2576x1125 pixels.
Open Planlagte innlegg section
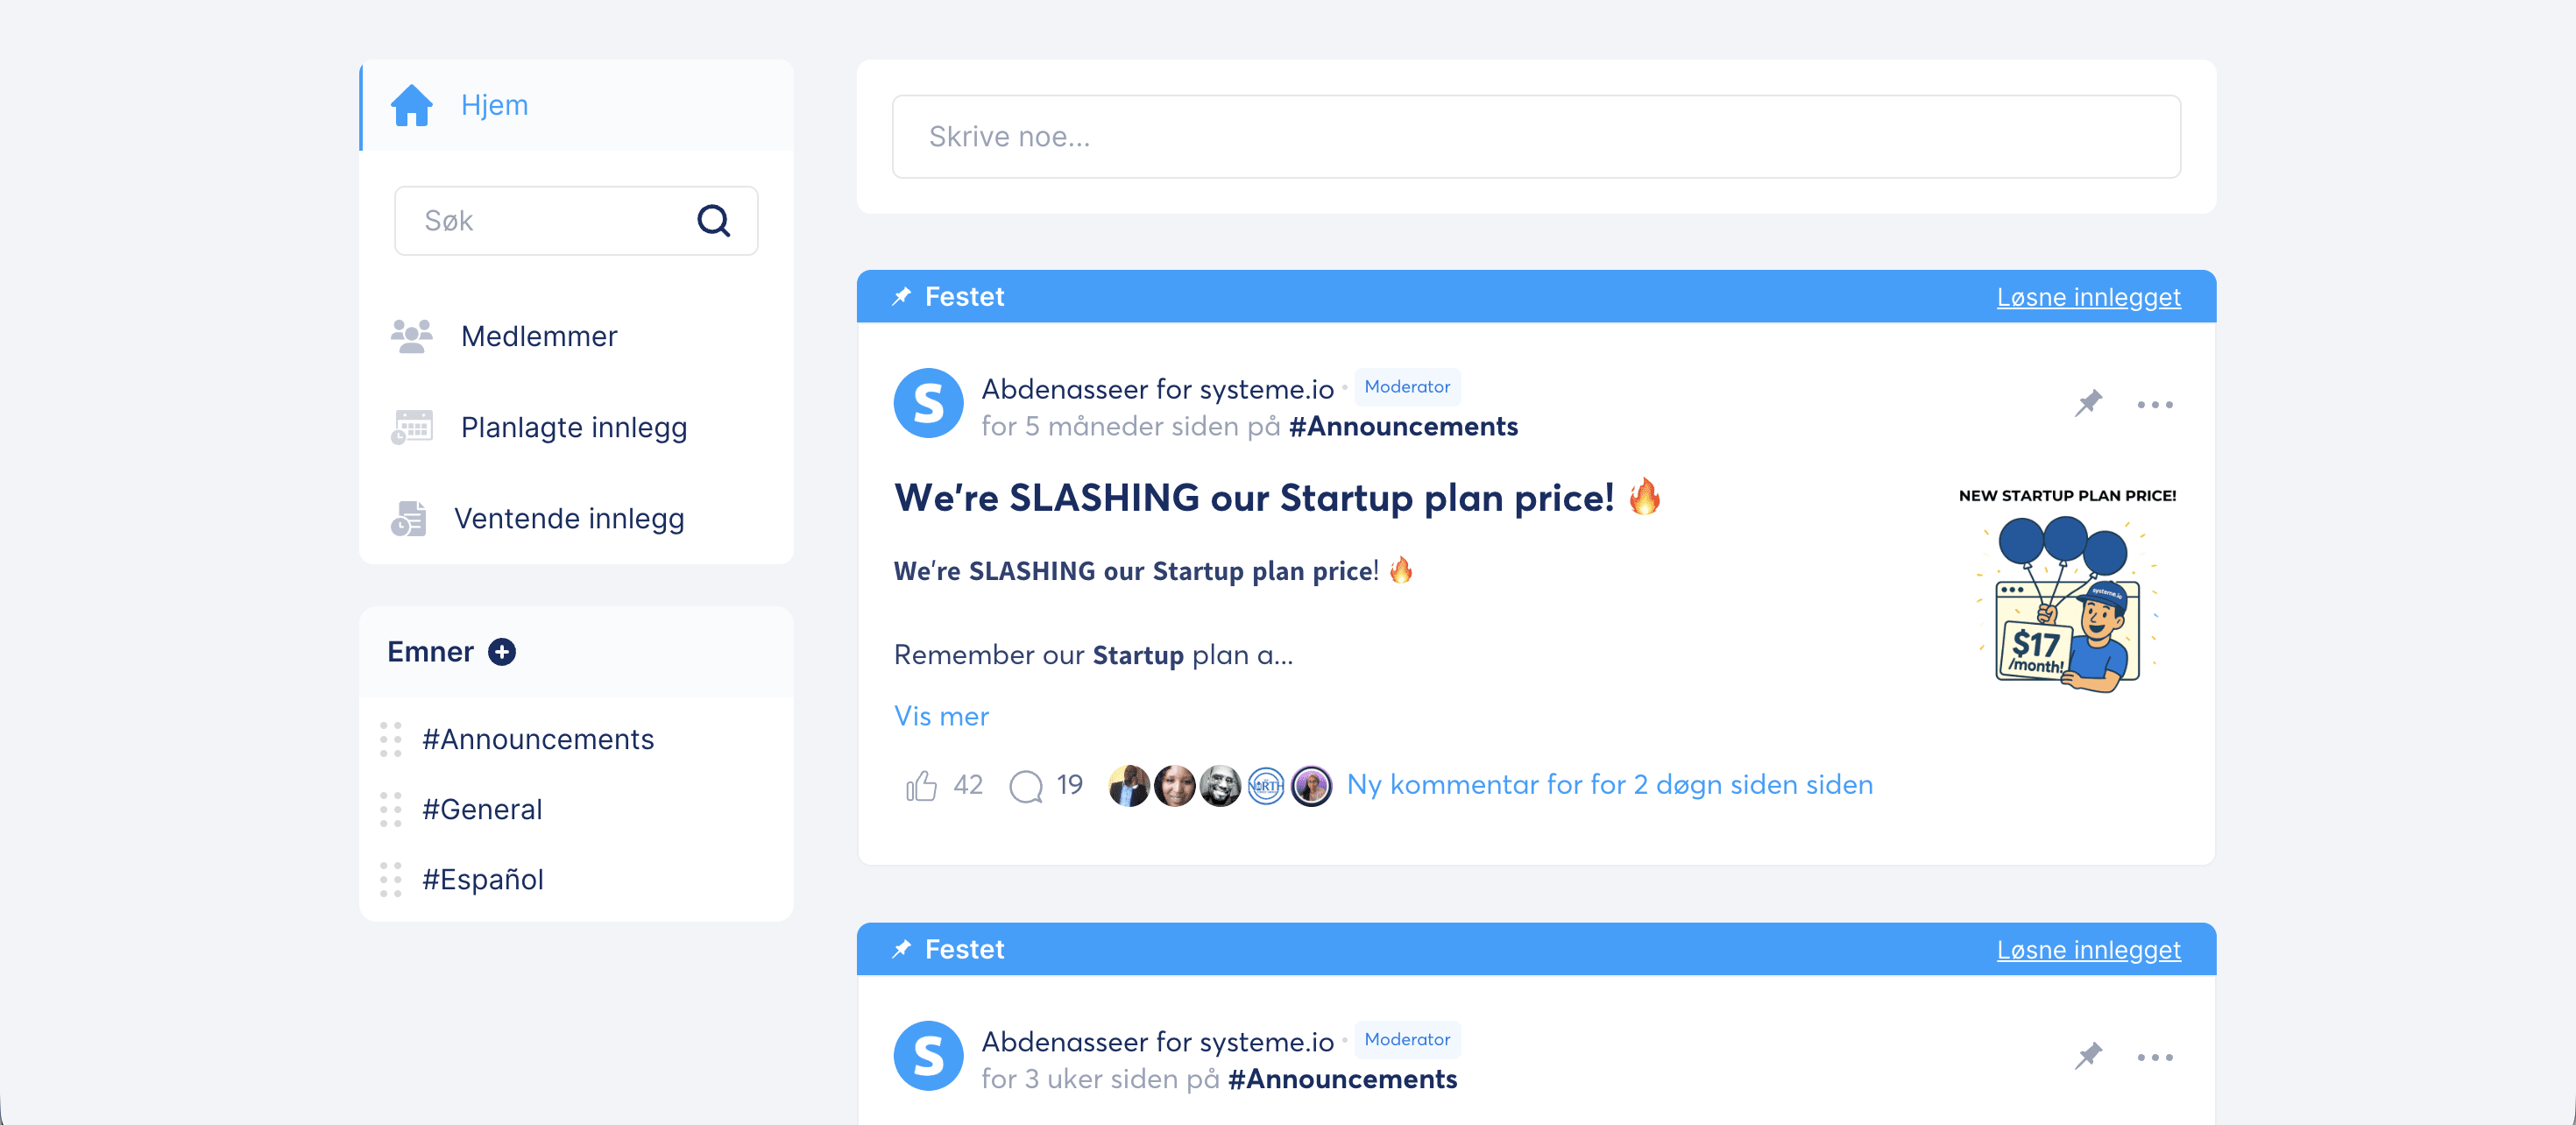coord(573,427)
